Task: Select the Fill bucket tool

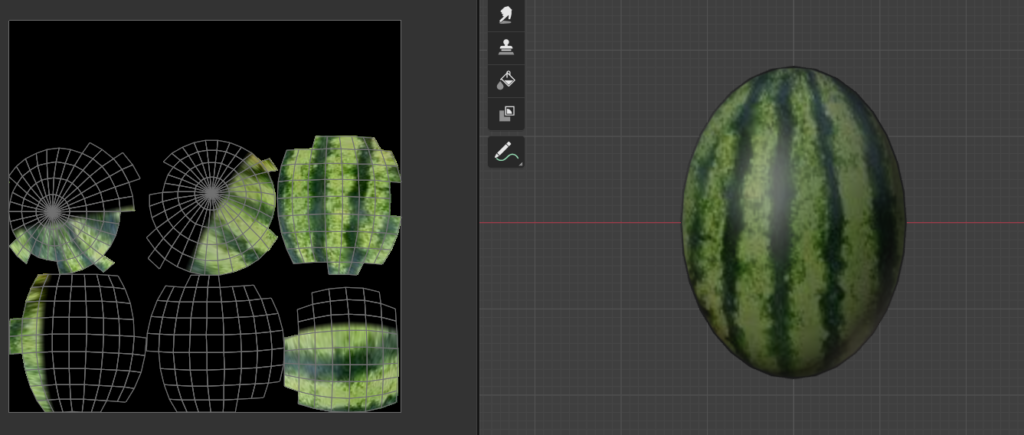Action: pos(506,81)
